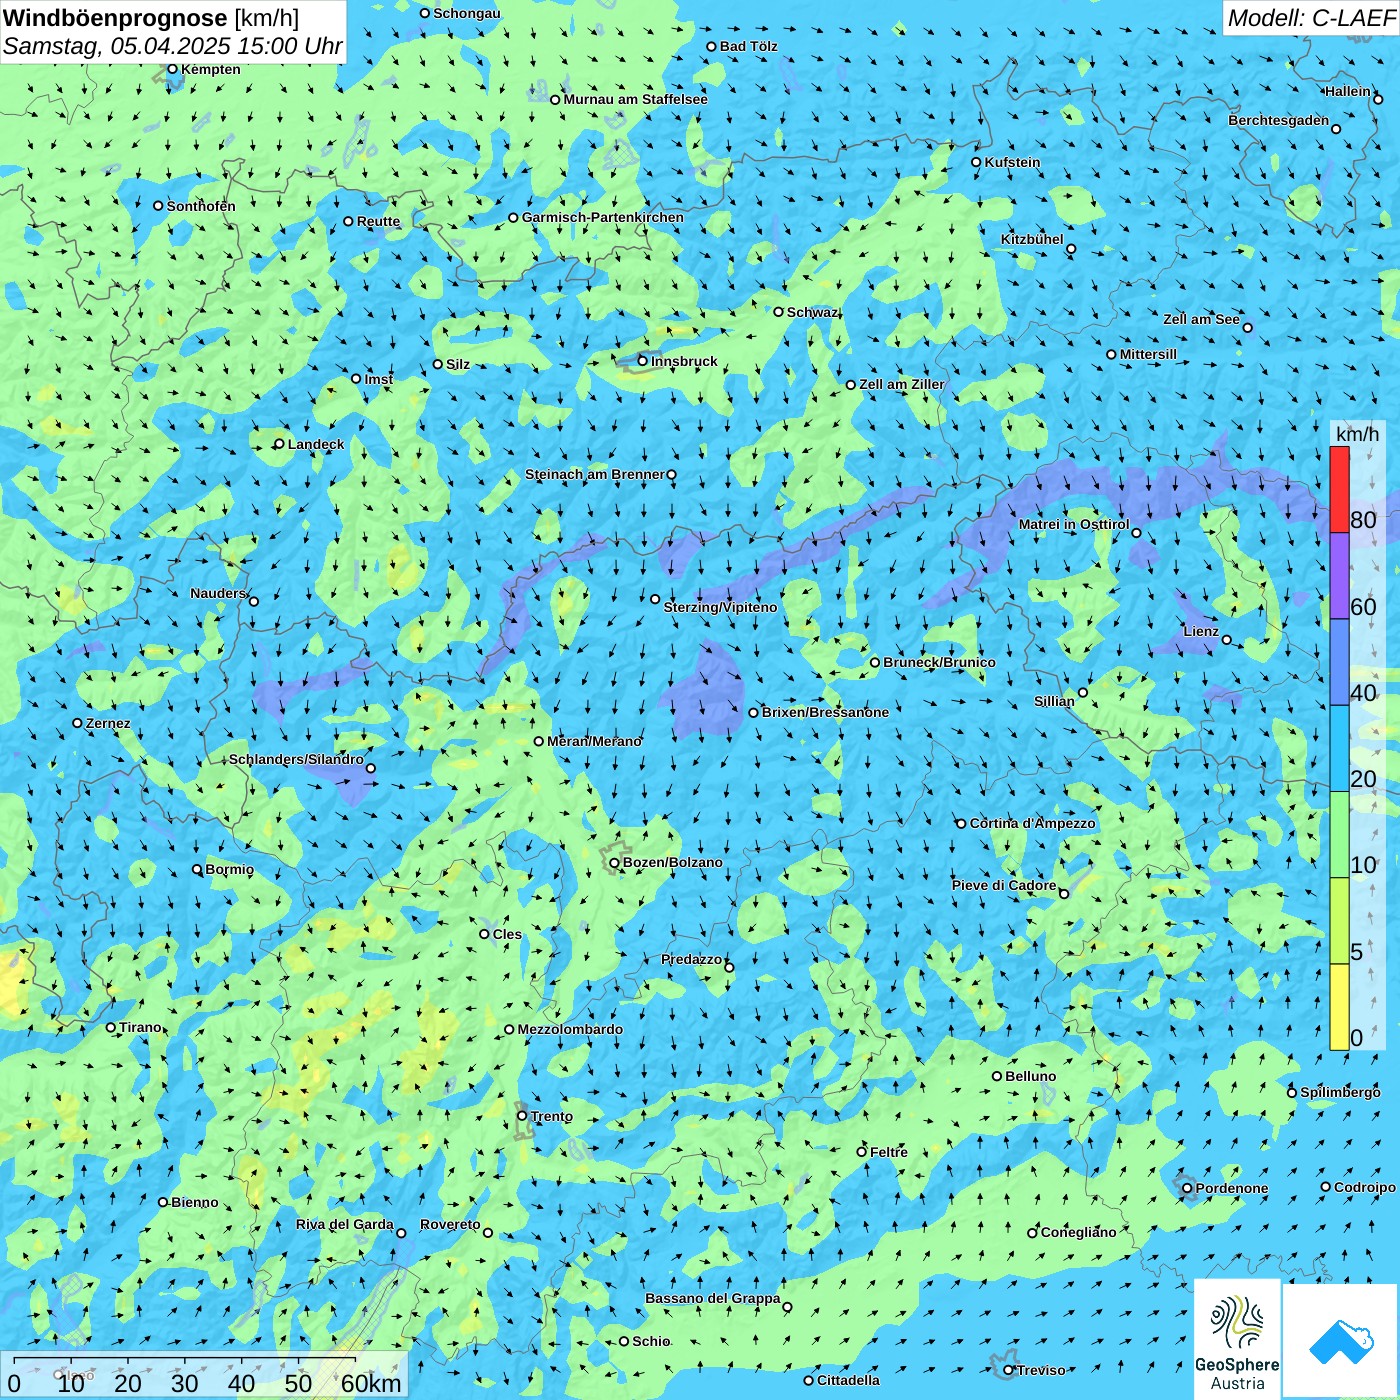
Task: Click the Spilimbergo label
Action: tap(1340, 1092)
